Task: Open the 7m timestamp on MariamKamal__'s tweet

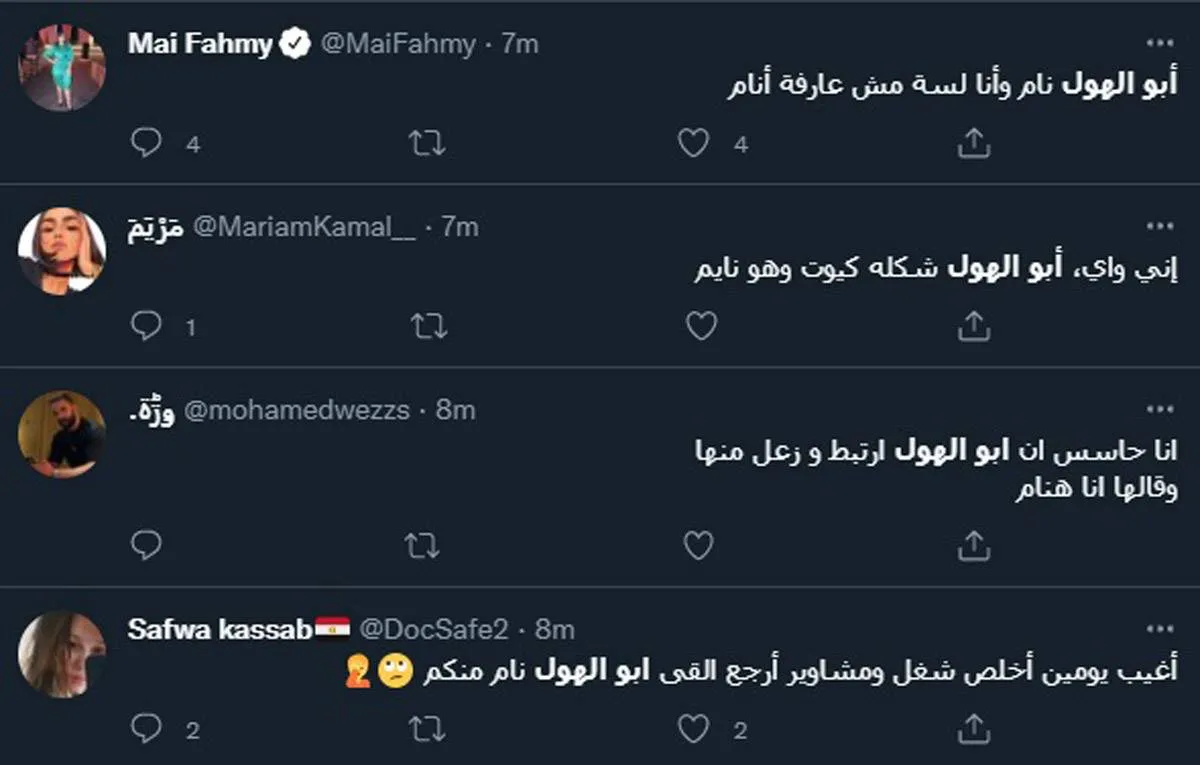Action: click(x=459, y=227)
